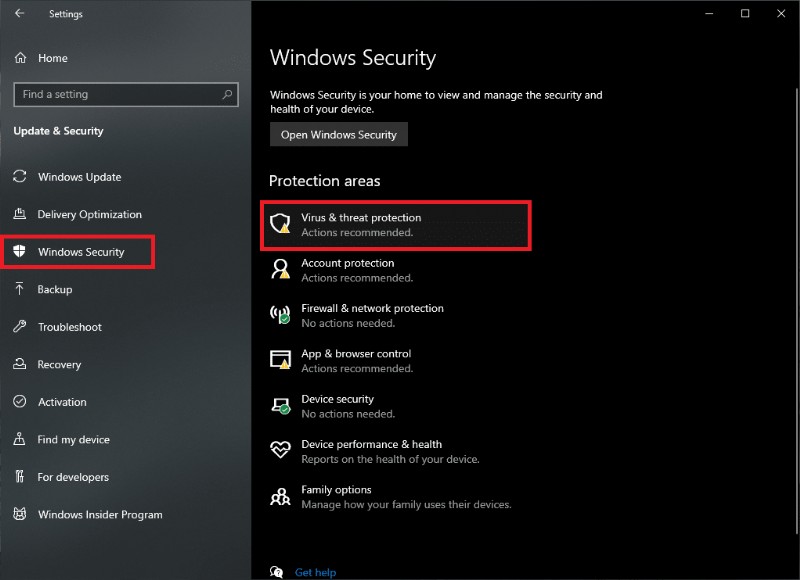Click the Find a setting search box
Image resolution: width=800 pixels, height=580 pixels.
coord(125,94)
